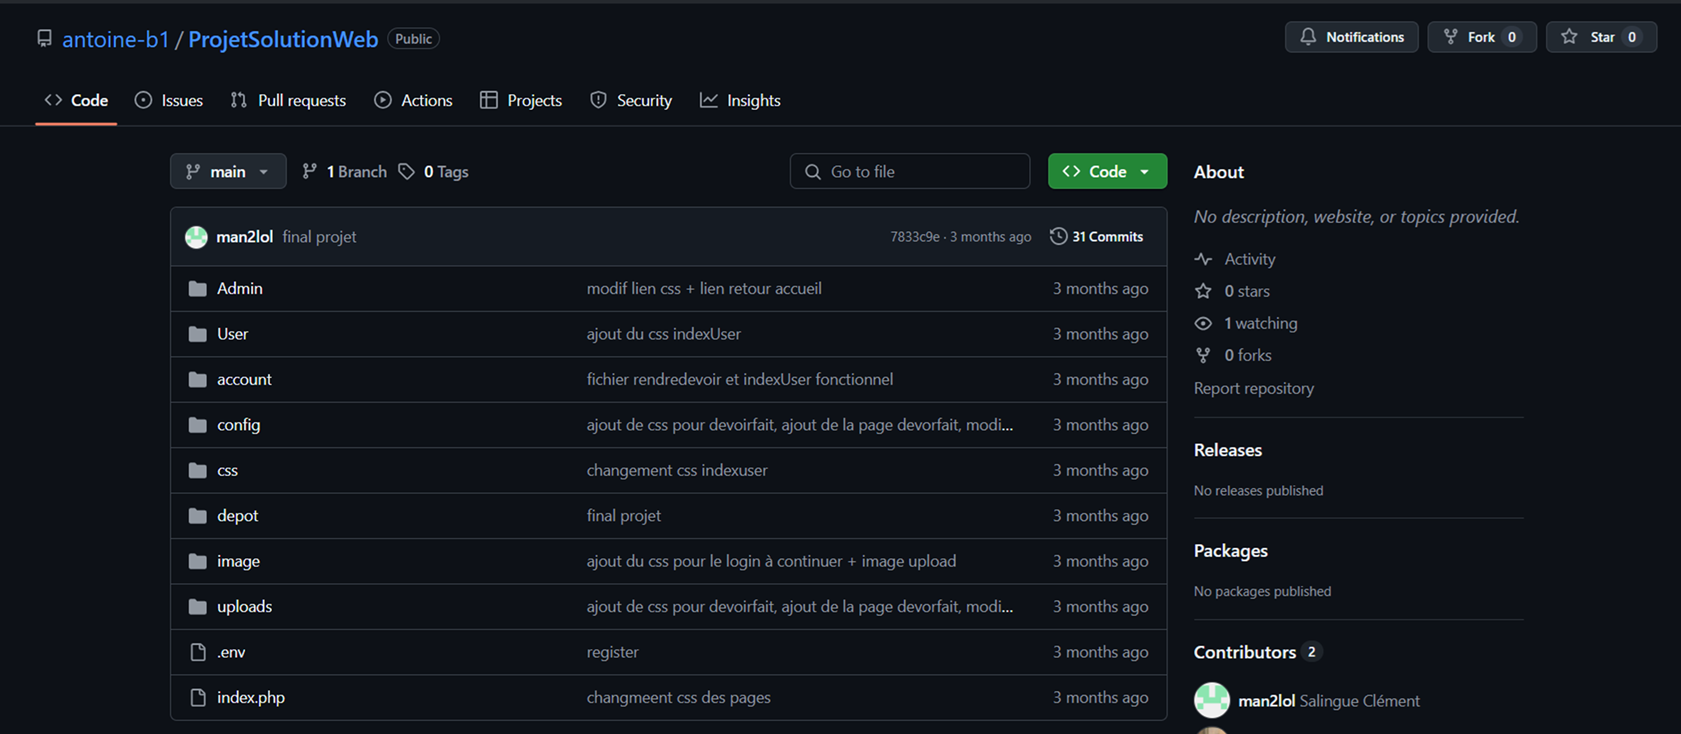
Task: Click the man2lol author name in commit row
Action: (x=245, y=237)
